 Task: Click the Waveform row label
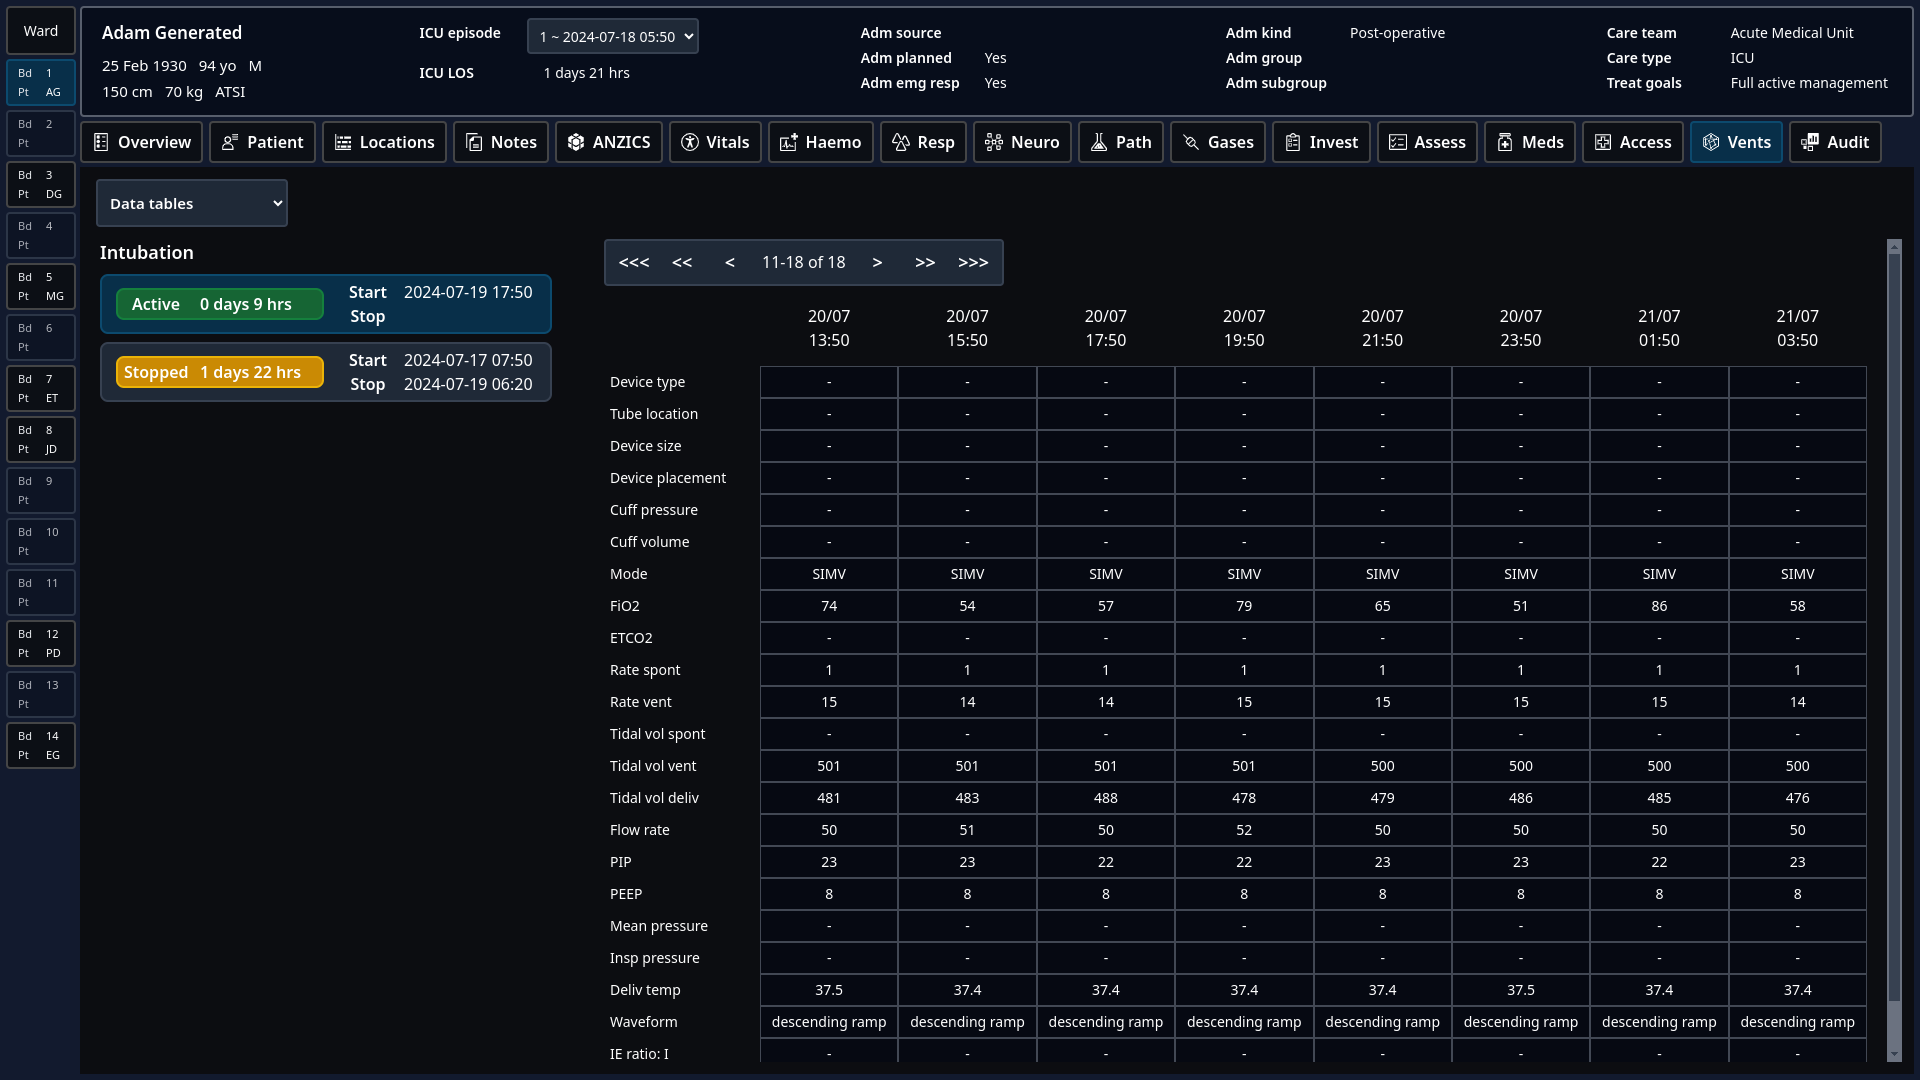click(x=644, y=1022)
